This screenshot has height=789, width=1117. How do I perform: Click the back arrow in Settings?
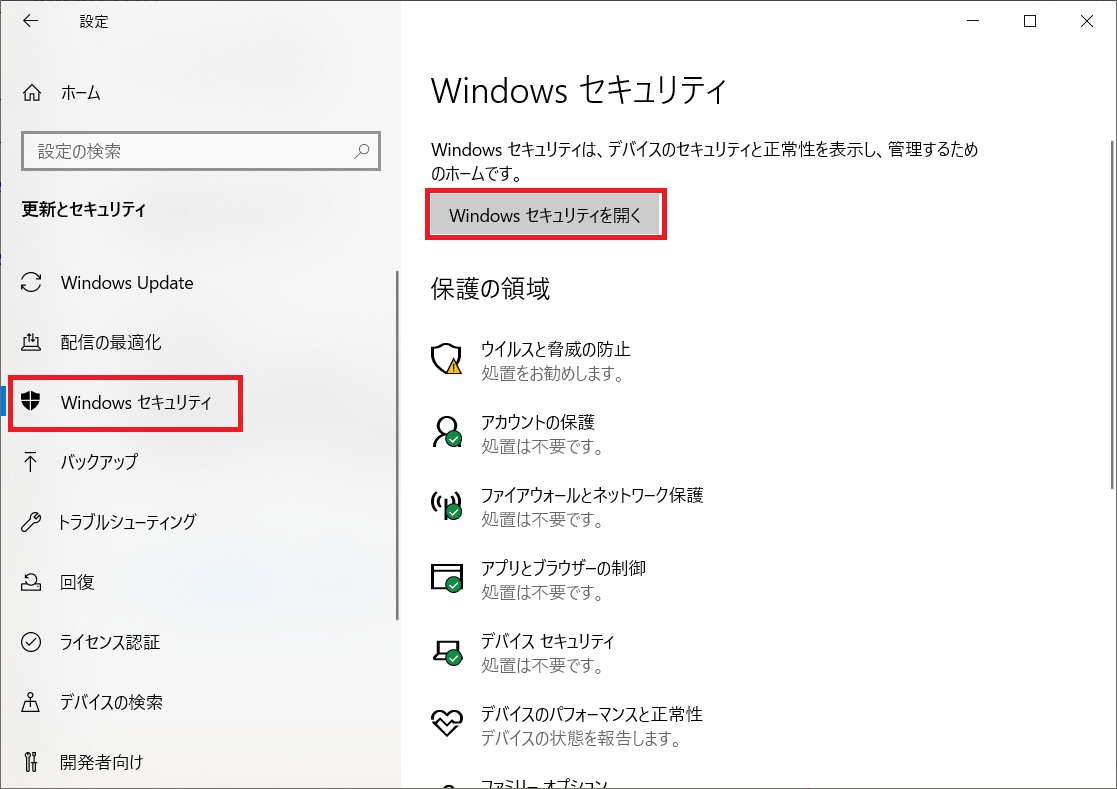[30, 21]
